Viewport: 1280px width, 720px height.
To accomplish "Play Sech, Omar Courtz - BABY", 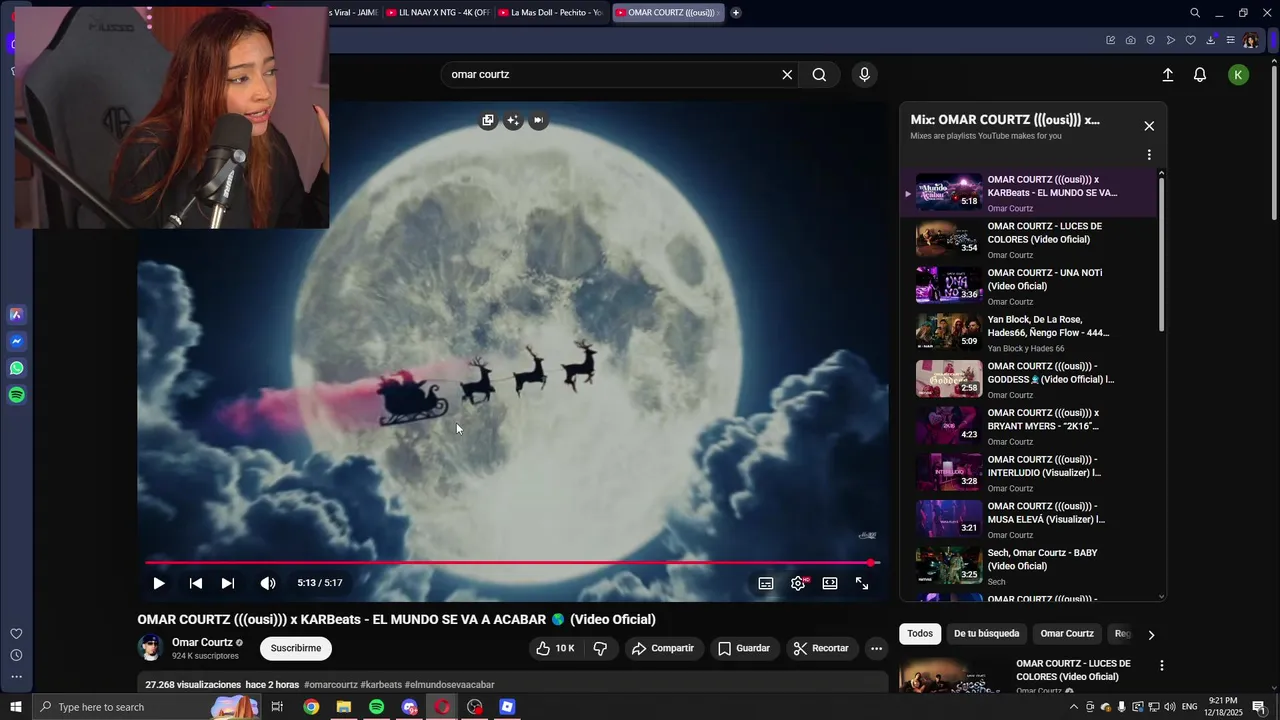I will point(1027,566).
